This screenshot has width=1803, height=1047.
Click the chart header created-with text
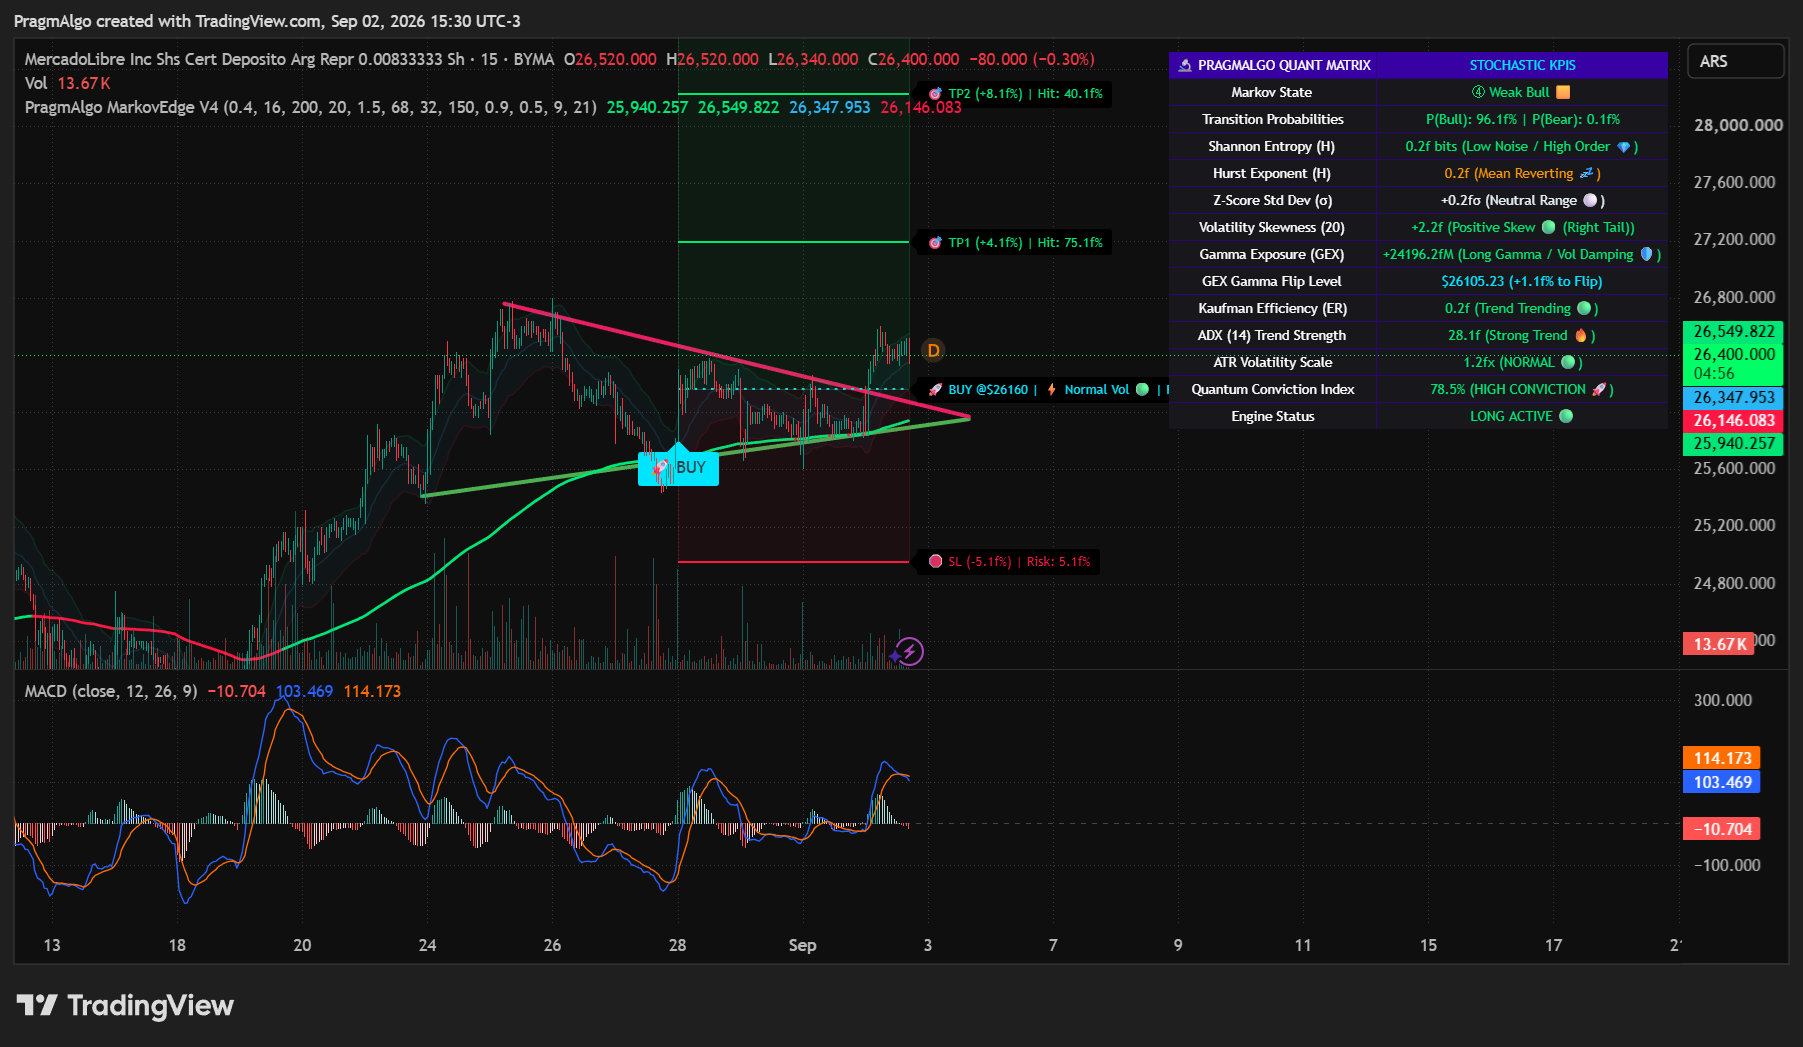(267, 21)
